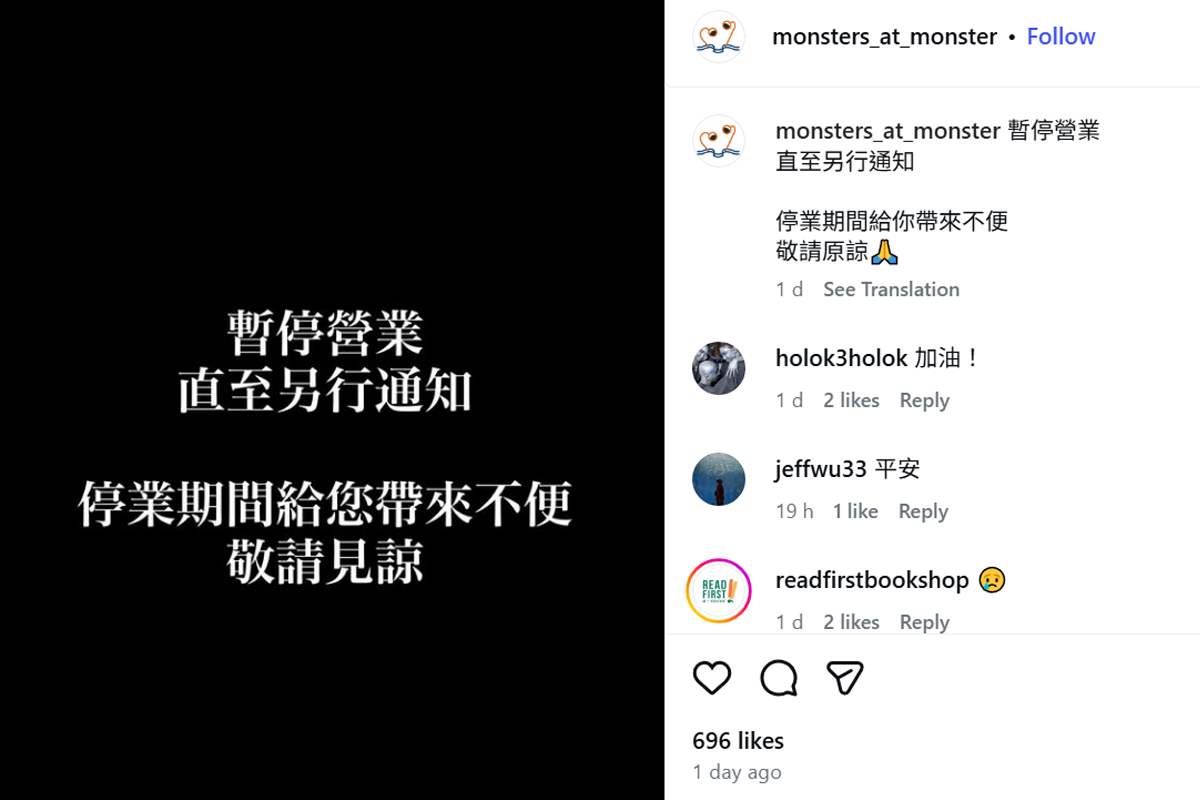The height and width of the screenshot is (800, 1200).
Task: View the 696 likes list
Action: (738, 741)
